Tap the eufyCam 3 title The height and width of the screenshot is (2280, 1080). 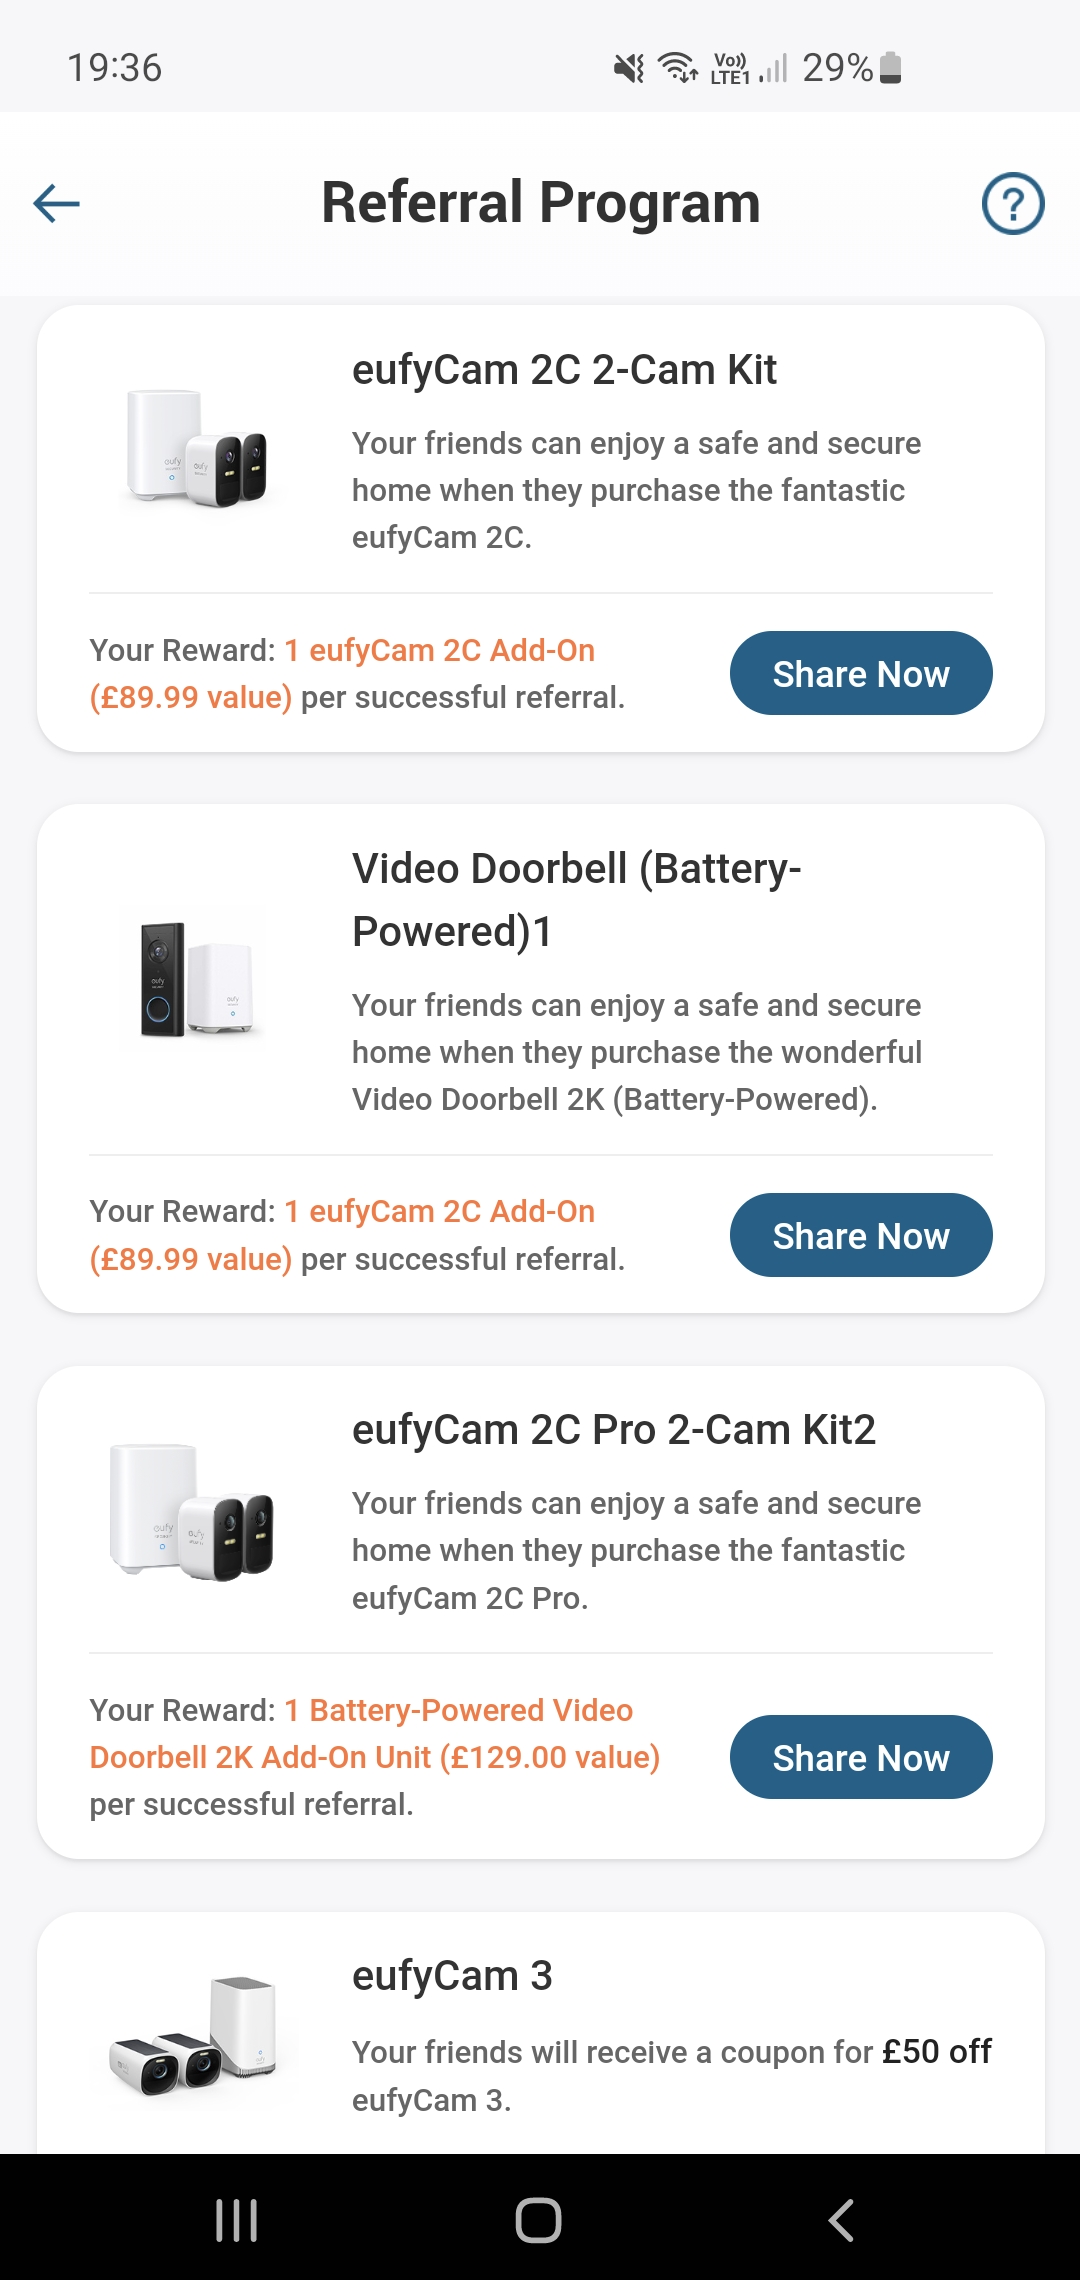click(x=452, y=1976)
